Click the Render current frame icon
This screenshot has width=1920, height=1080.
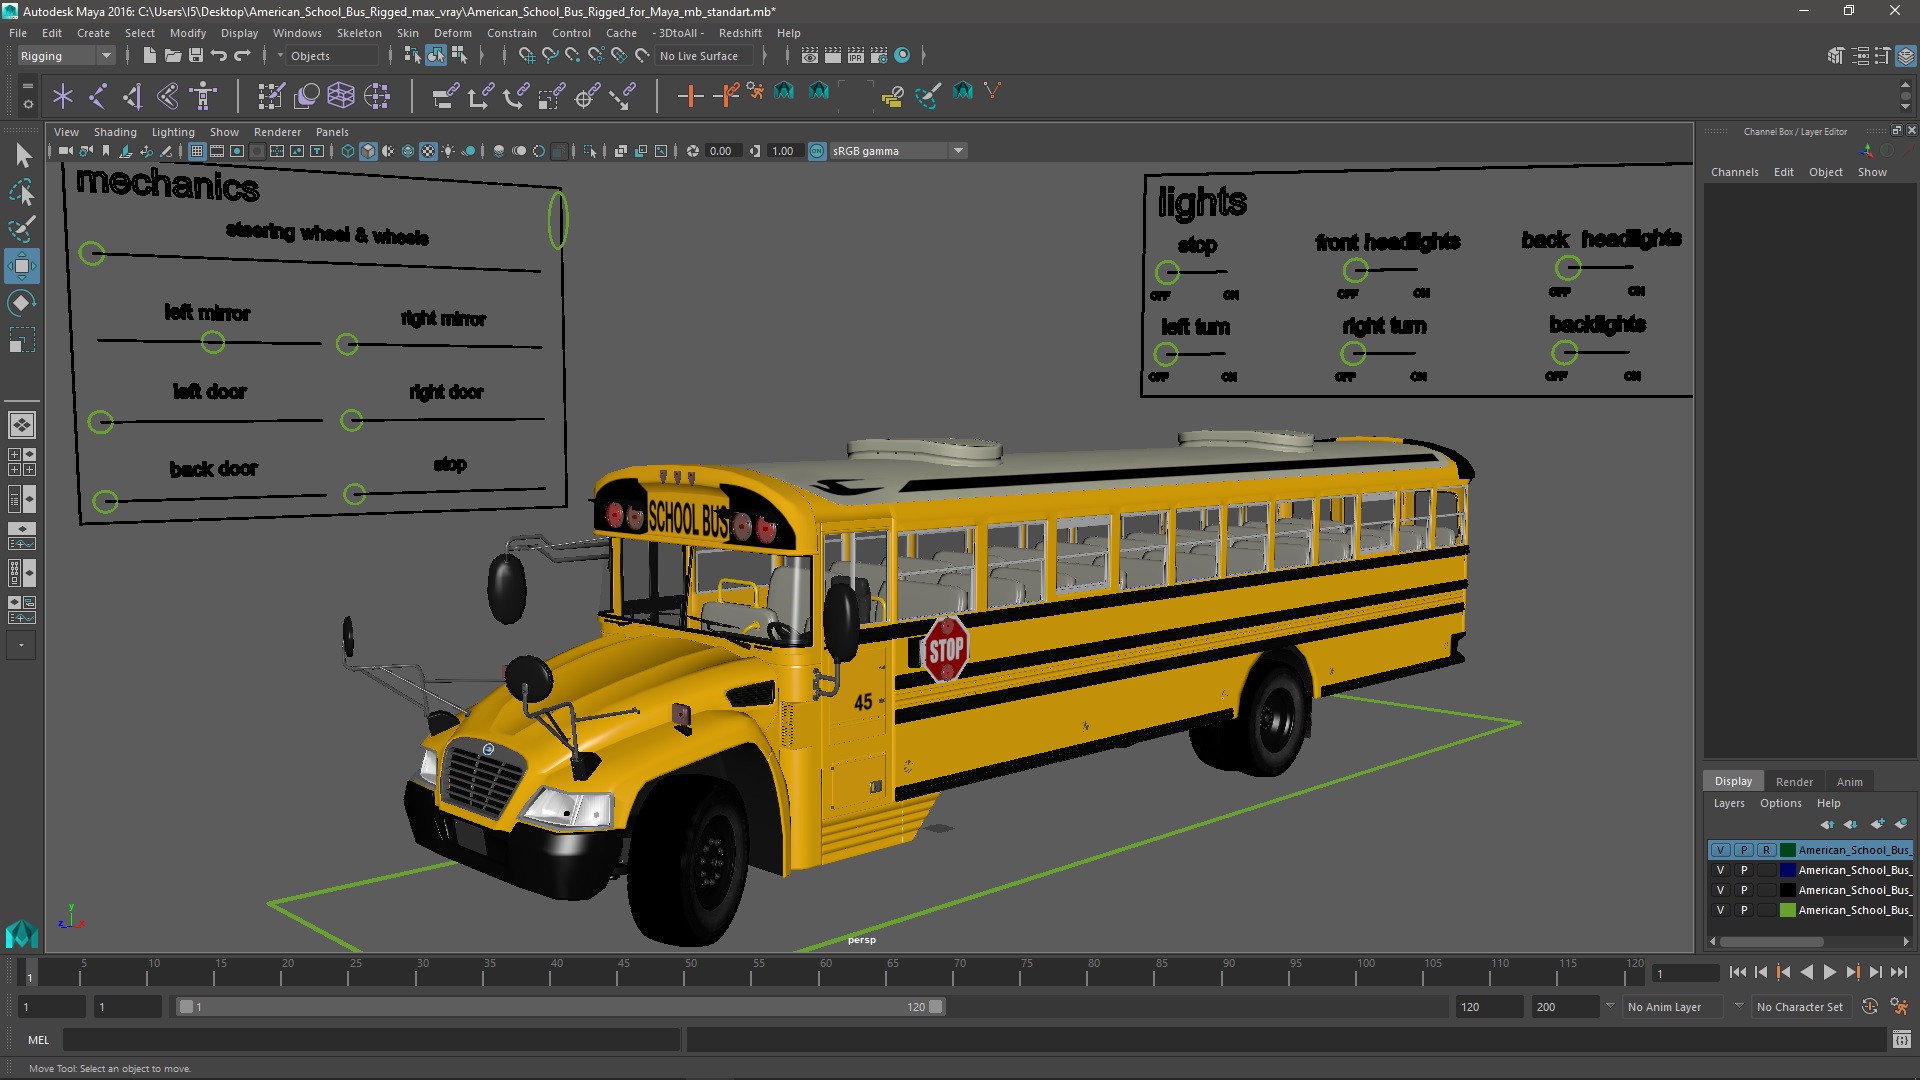coord(832,56)
